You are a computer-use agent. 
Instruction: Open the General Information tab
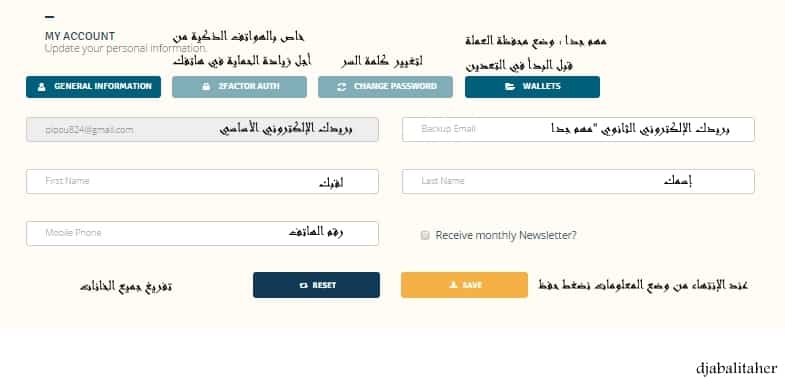coord(94,87)
